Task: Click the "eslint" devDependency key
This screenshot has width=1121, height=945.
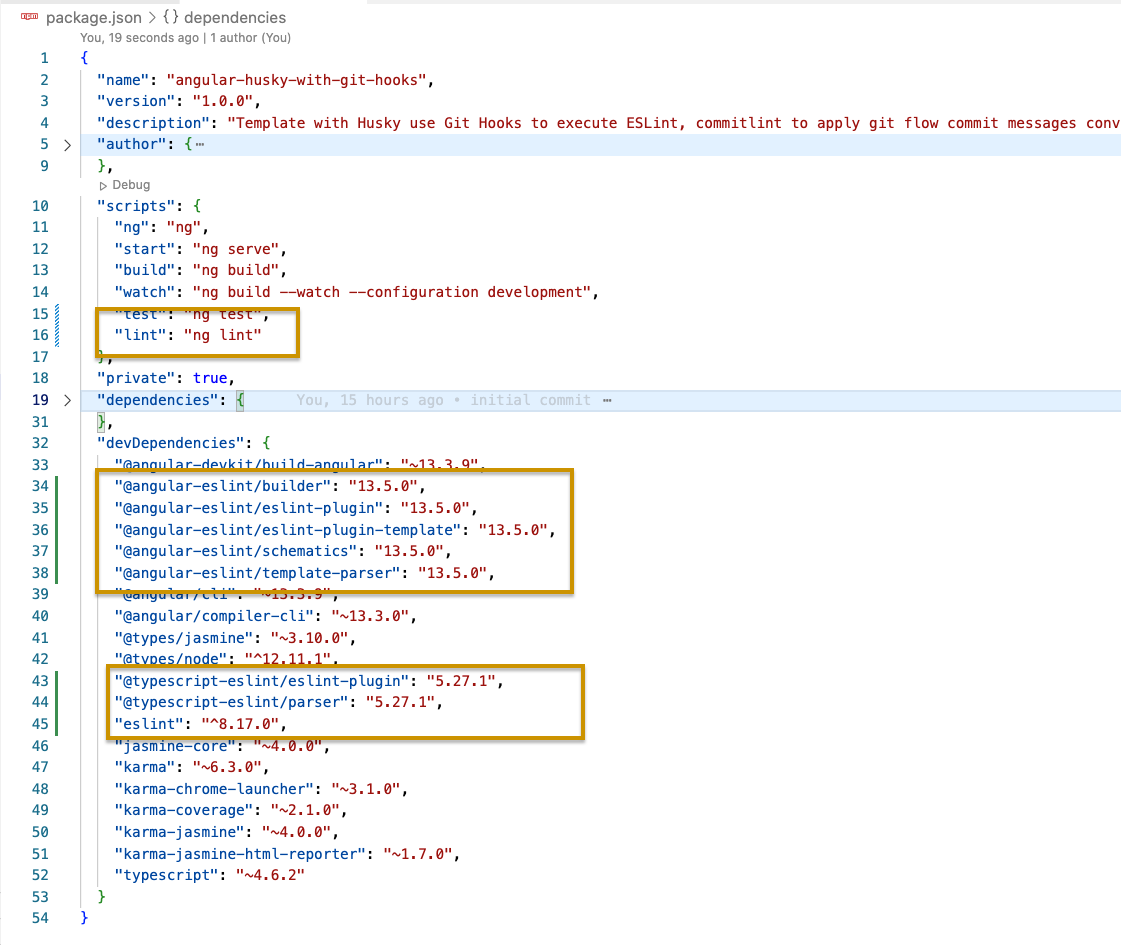Action: pos(144,724)
